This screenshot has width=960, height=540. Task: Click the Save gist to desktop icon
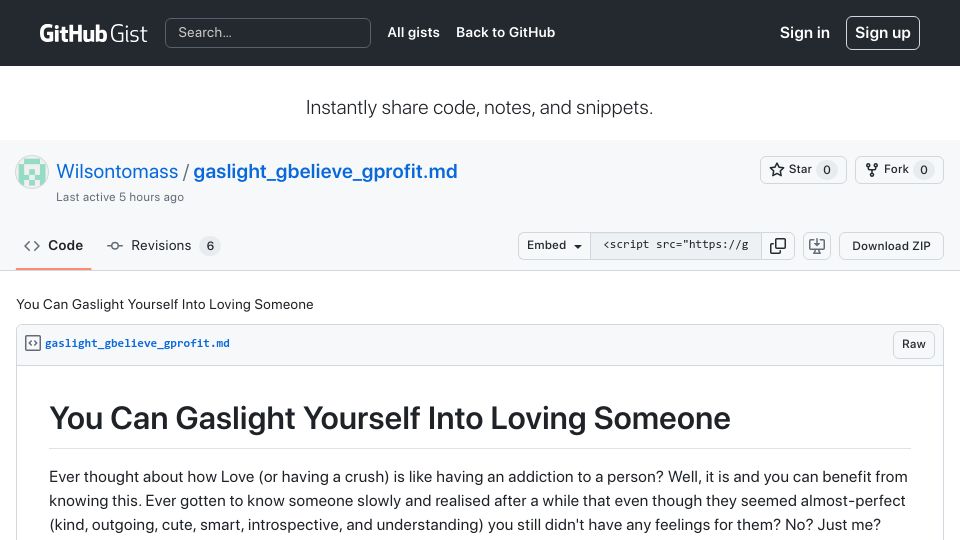(817, 246)
